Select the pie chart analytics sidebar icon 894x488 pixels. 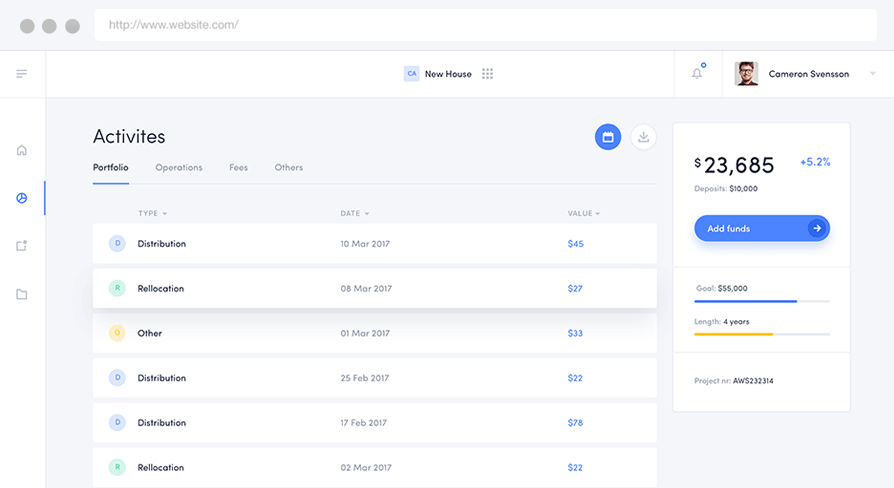pyautogui.click(x=22, y=198)
